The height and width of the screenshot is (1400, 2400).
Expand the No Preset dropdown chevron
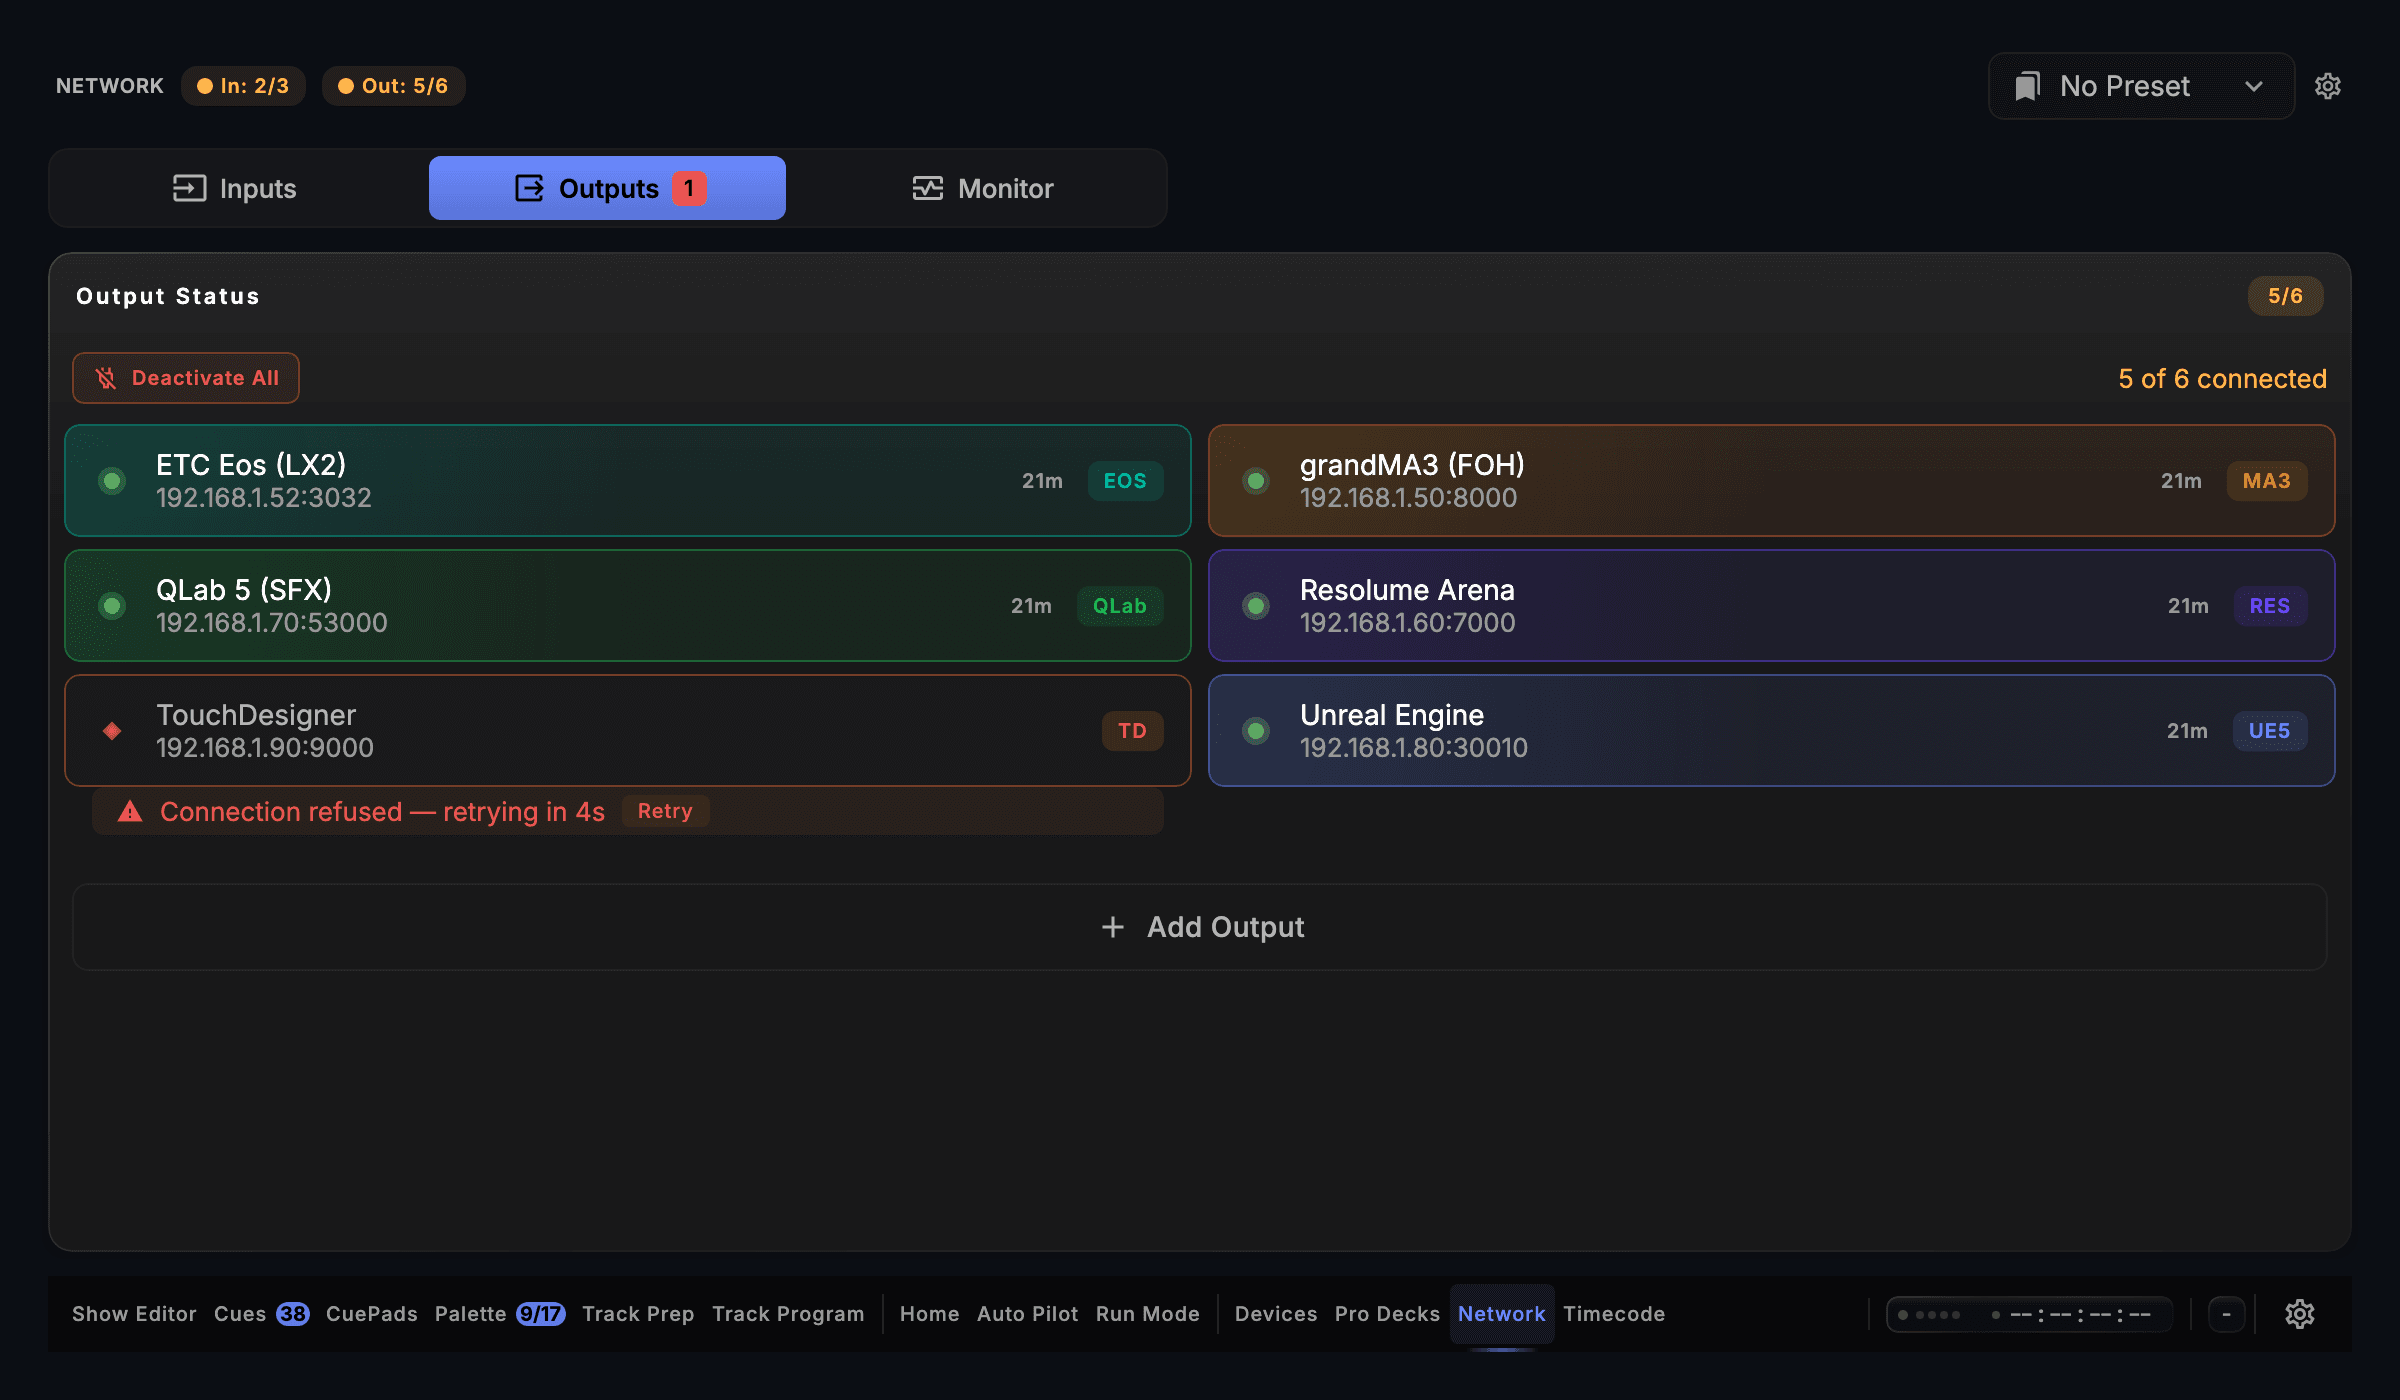2254,86
